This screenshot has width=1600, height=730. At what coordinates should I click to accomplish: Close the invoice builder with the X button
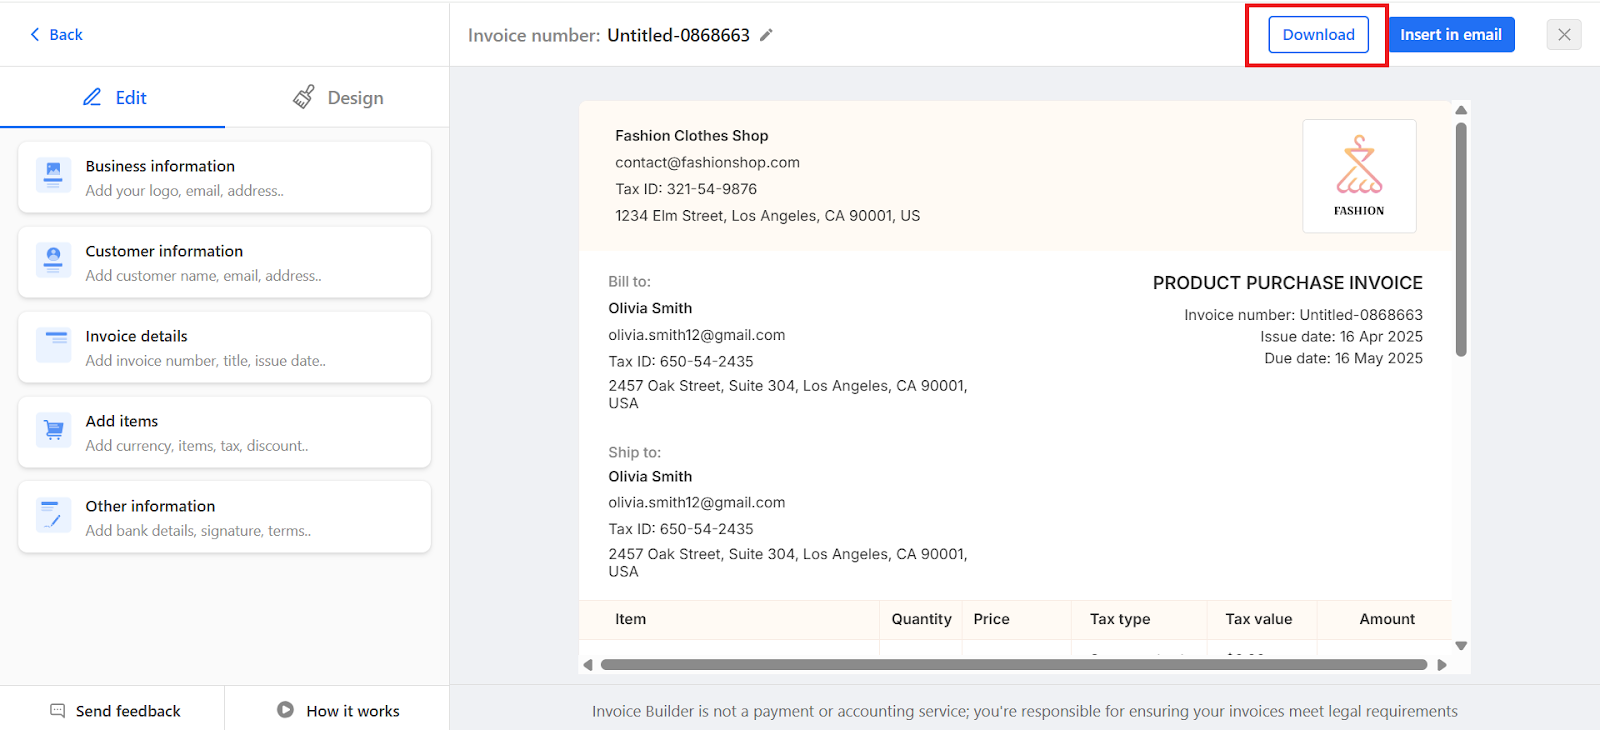(x=1563, y=34)
